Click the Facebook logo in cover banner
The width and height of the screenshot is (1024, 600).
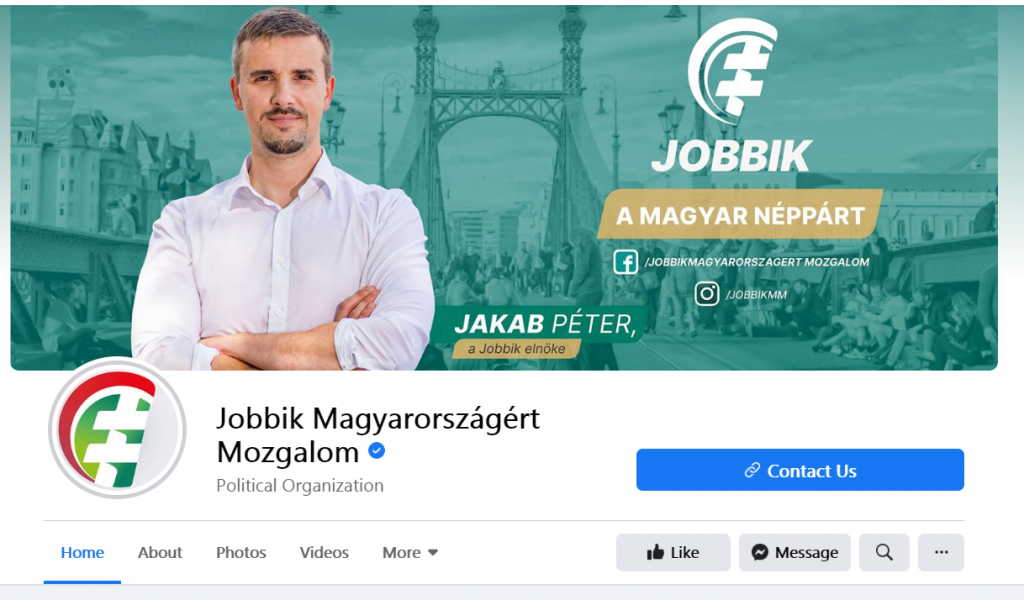626,262
